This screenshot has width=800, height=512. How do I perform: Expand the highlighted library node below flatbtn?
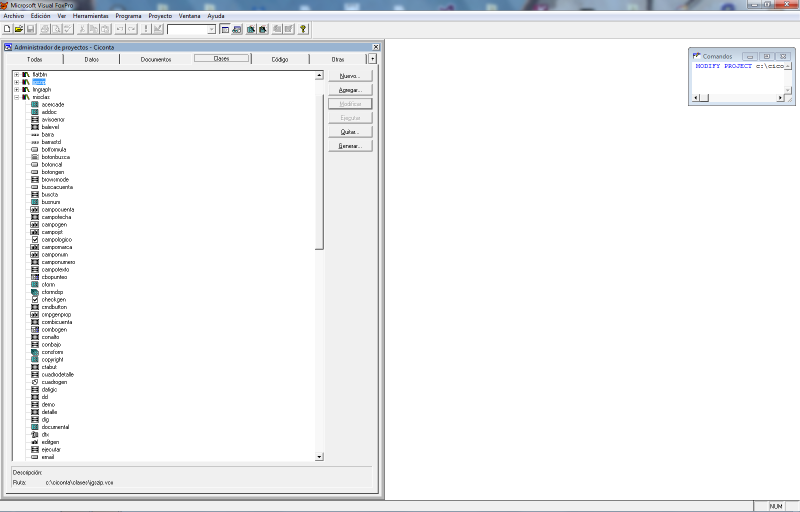pyautogui.click(x=17, y=82)
